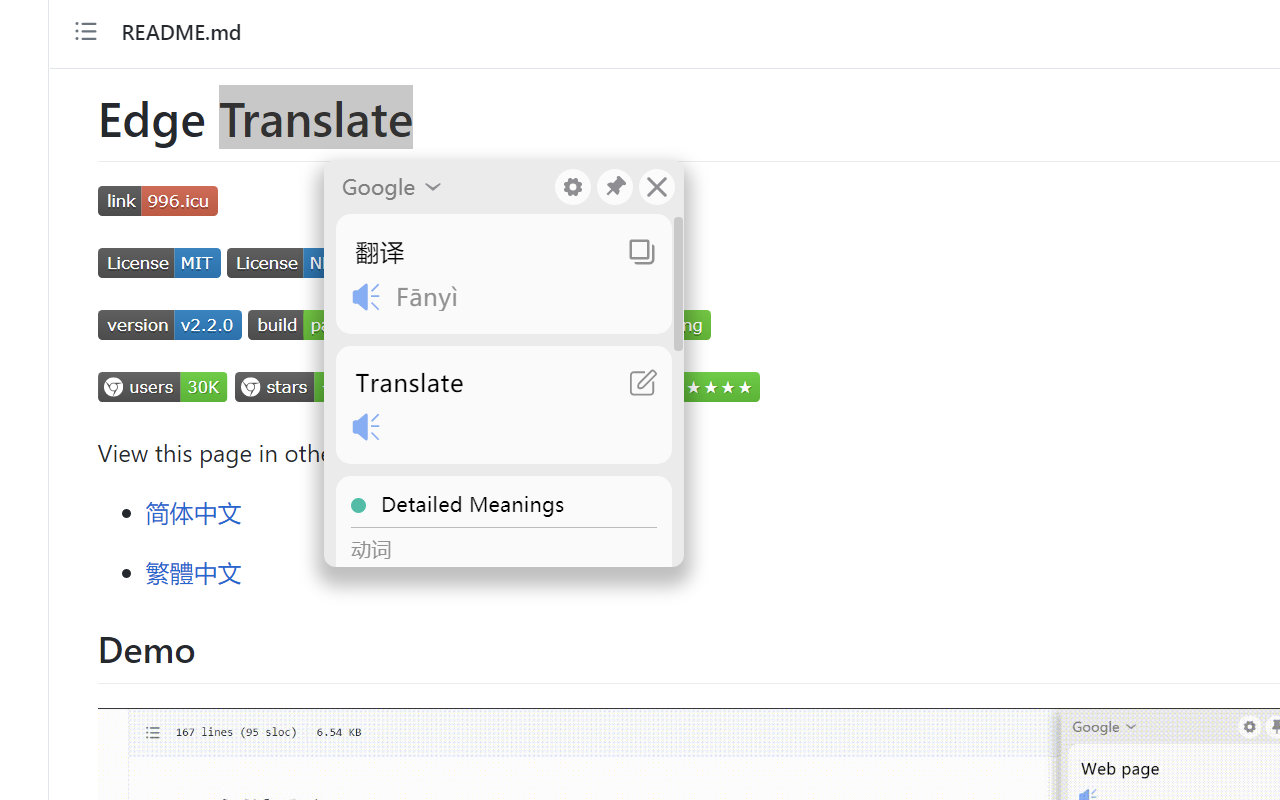This screenshot has height=800, width=1280.
Task: Click the 简体中文 language link
Action: 194,514
